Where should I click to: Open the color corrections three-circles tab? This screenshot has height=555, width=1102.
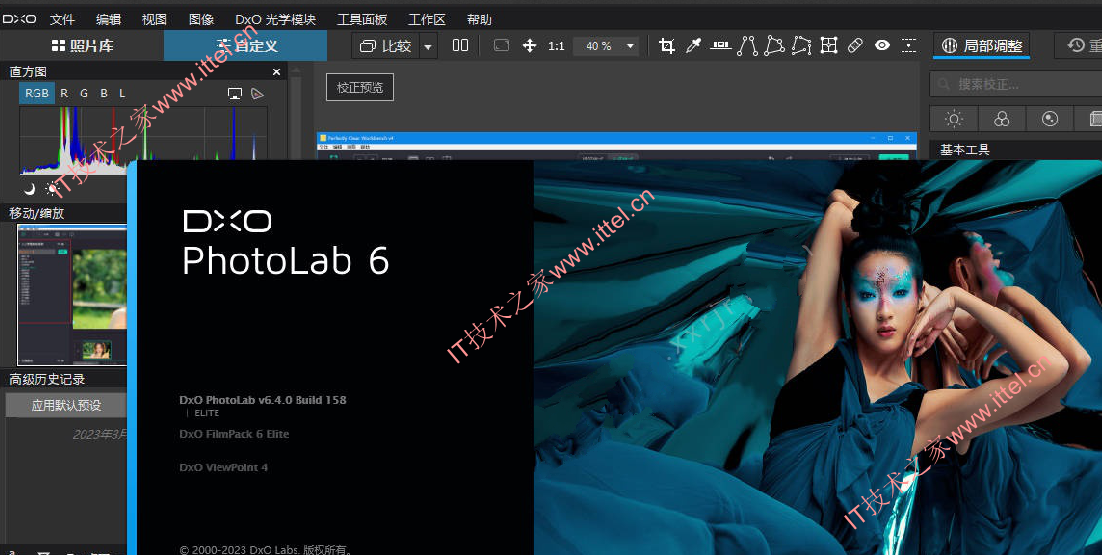coord(1001,119)
